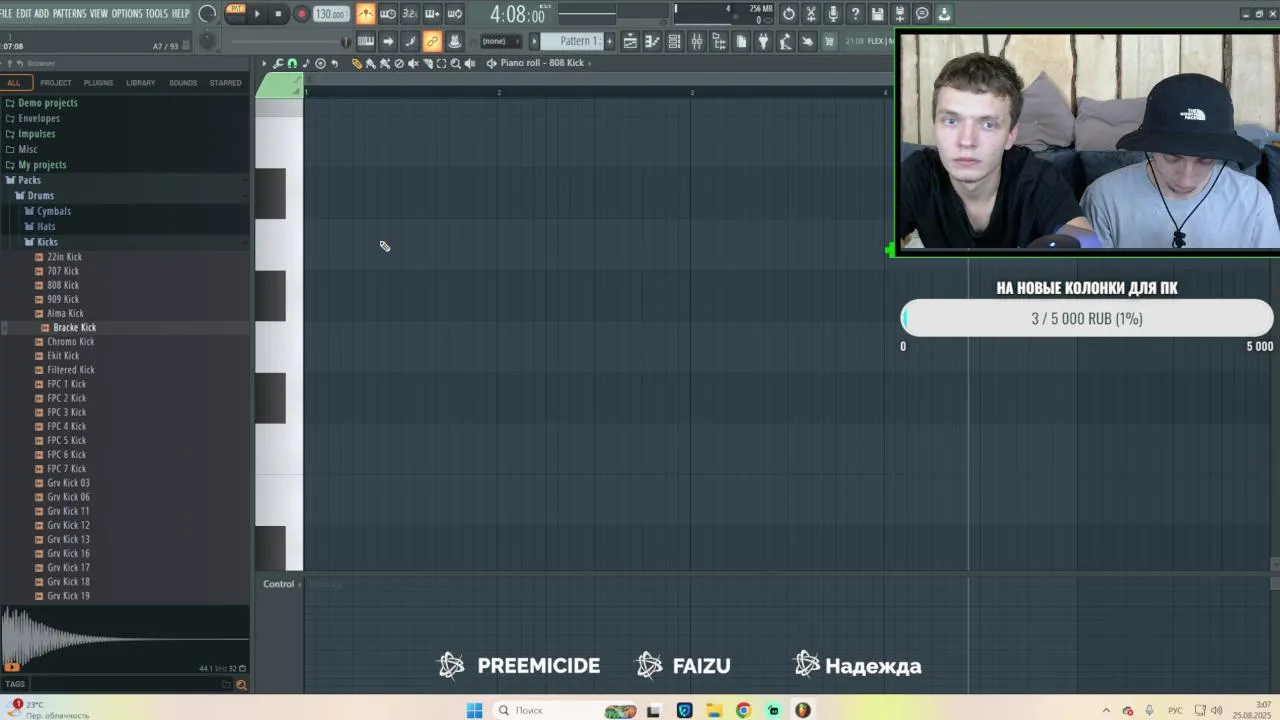This screenshot has width=1280, height=720.
Task: Click the question mark help icon
Action: point(855,14)
